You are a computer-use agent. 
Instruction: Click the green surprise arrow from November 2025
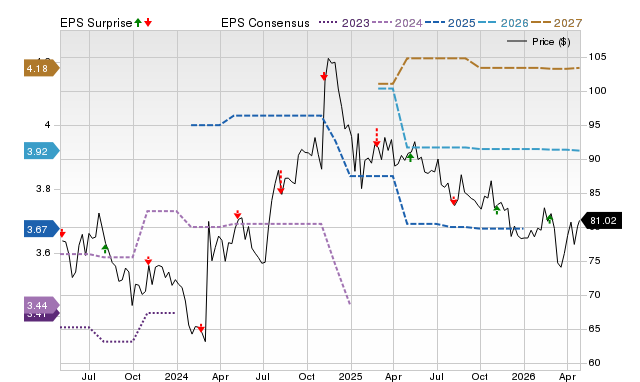pos(497,210)
